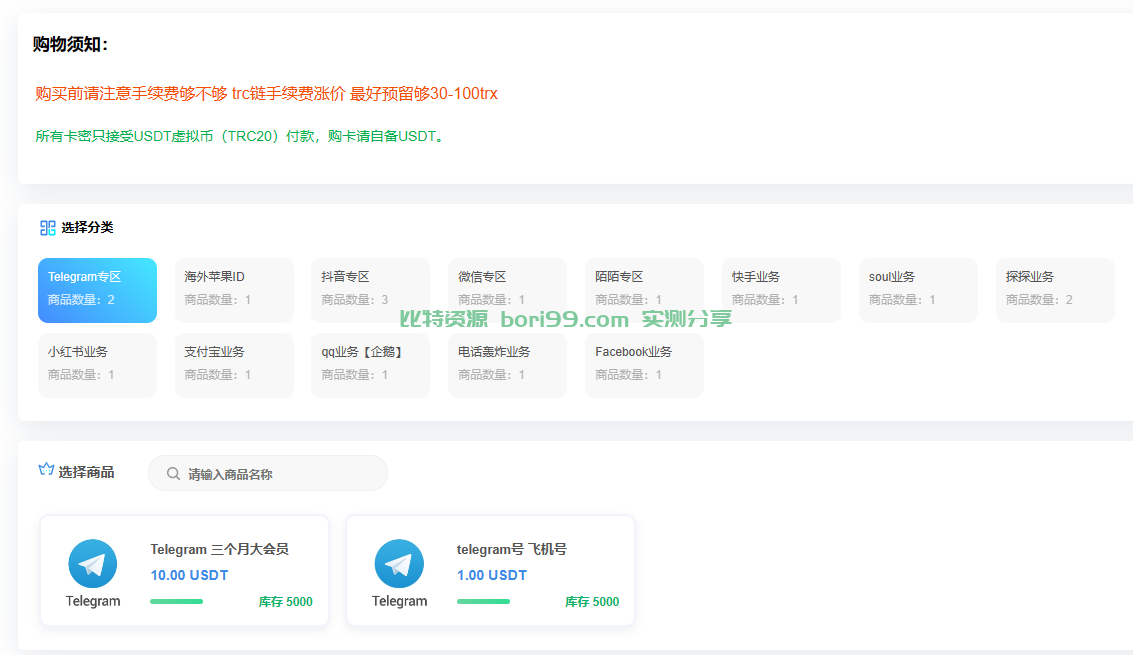1133x655 pixels.
Task: Click the 选择商品 crown icon
Action: click(x=46, y=469)
